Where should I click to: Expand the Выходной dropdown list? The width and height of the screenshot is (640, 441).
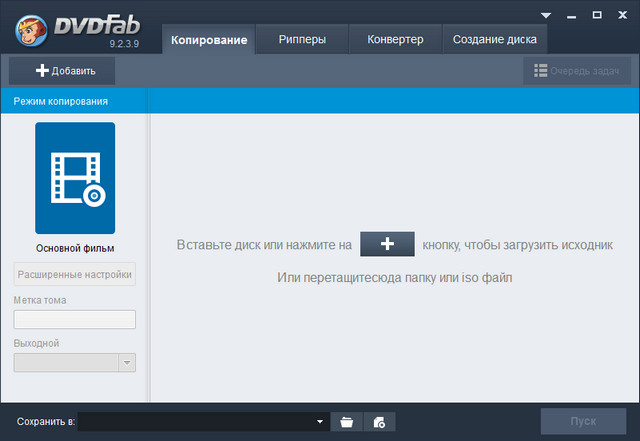click(126, 363)
